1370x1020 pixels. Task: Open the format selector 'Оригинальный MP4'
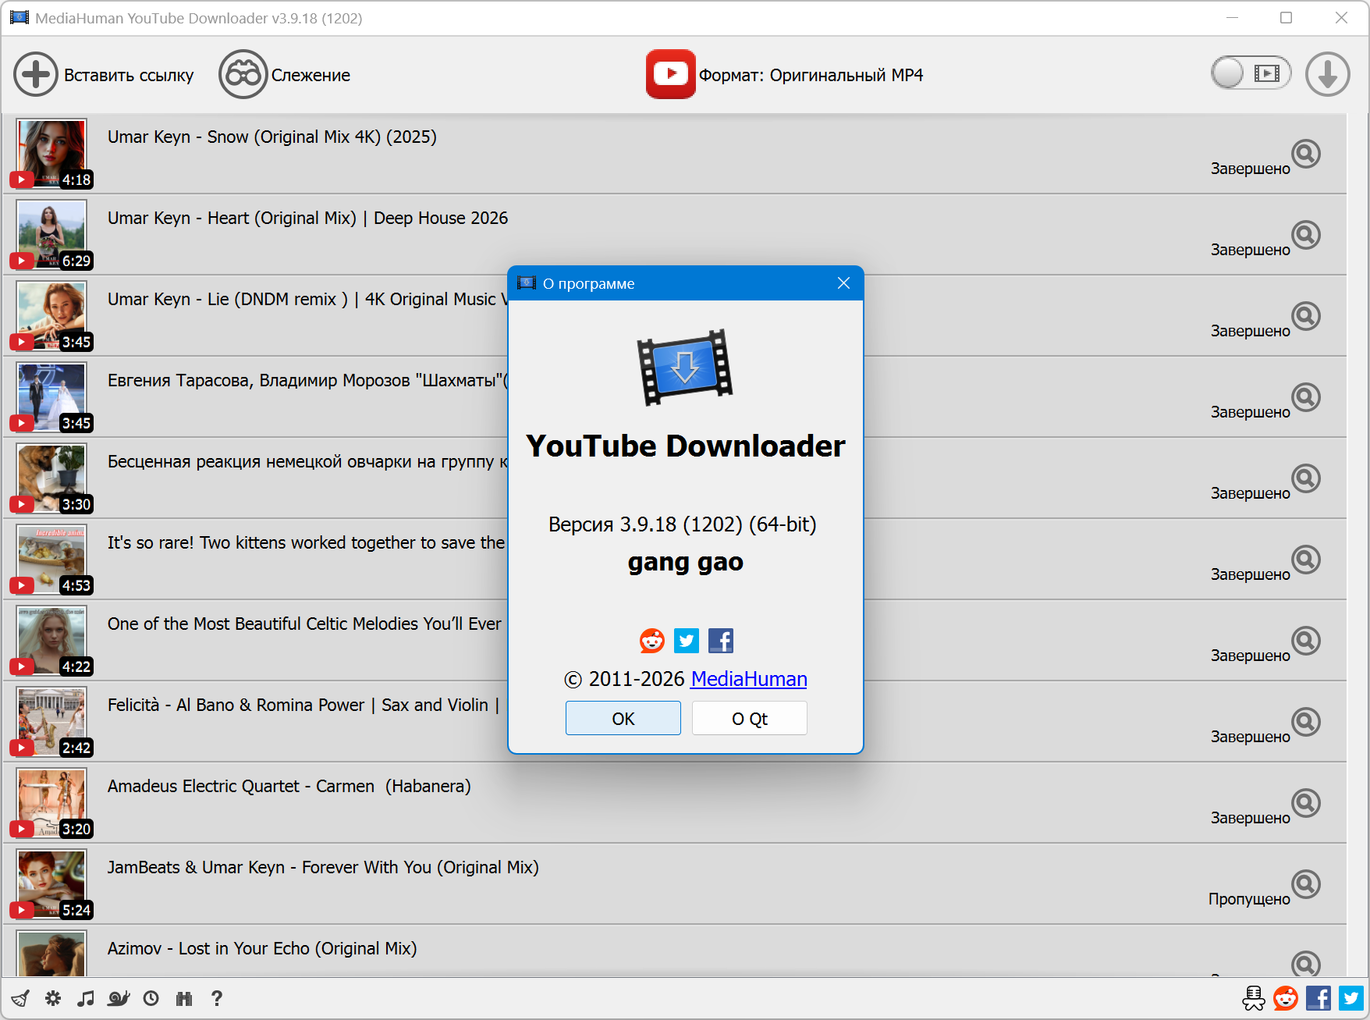pyautogui.click(x=810, y=75)
